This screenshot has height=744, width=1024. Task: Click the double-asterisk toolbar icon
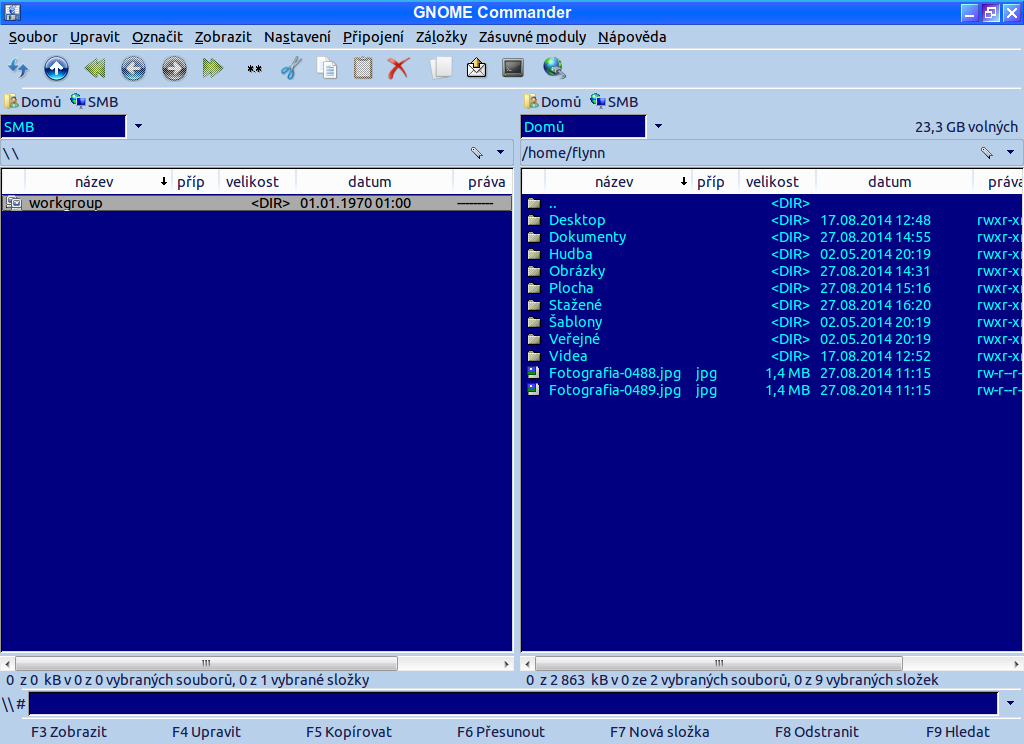(x=254, y=69)
